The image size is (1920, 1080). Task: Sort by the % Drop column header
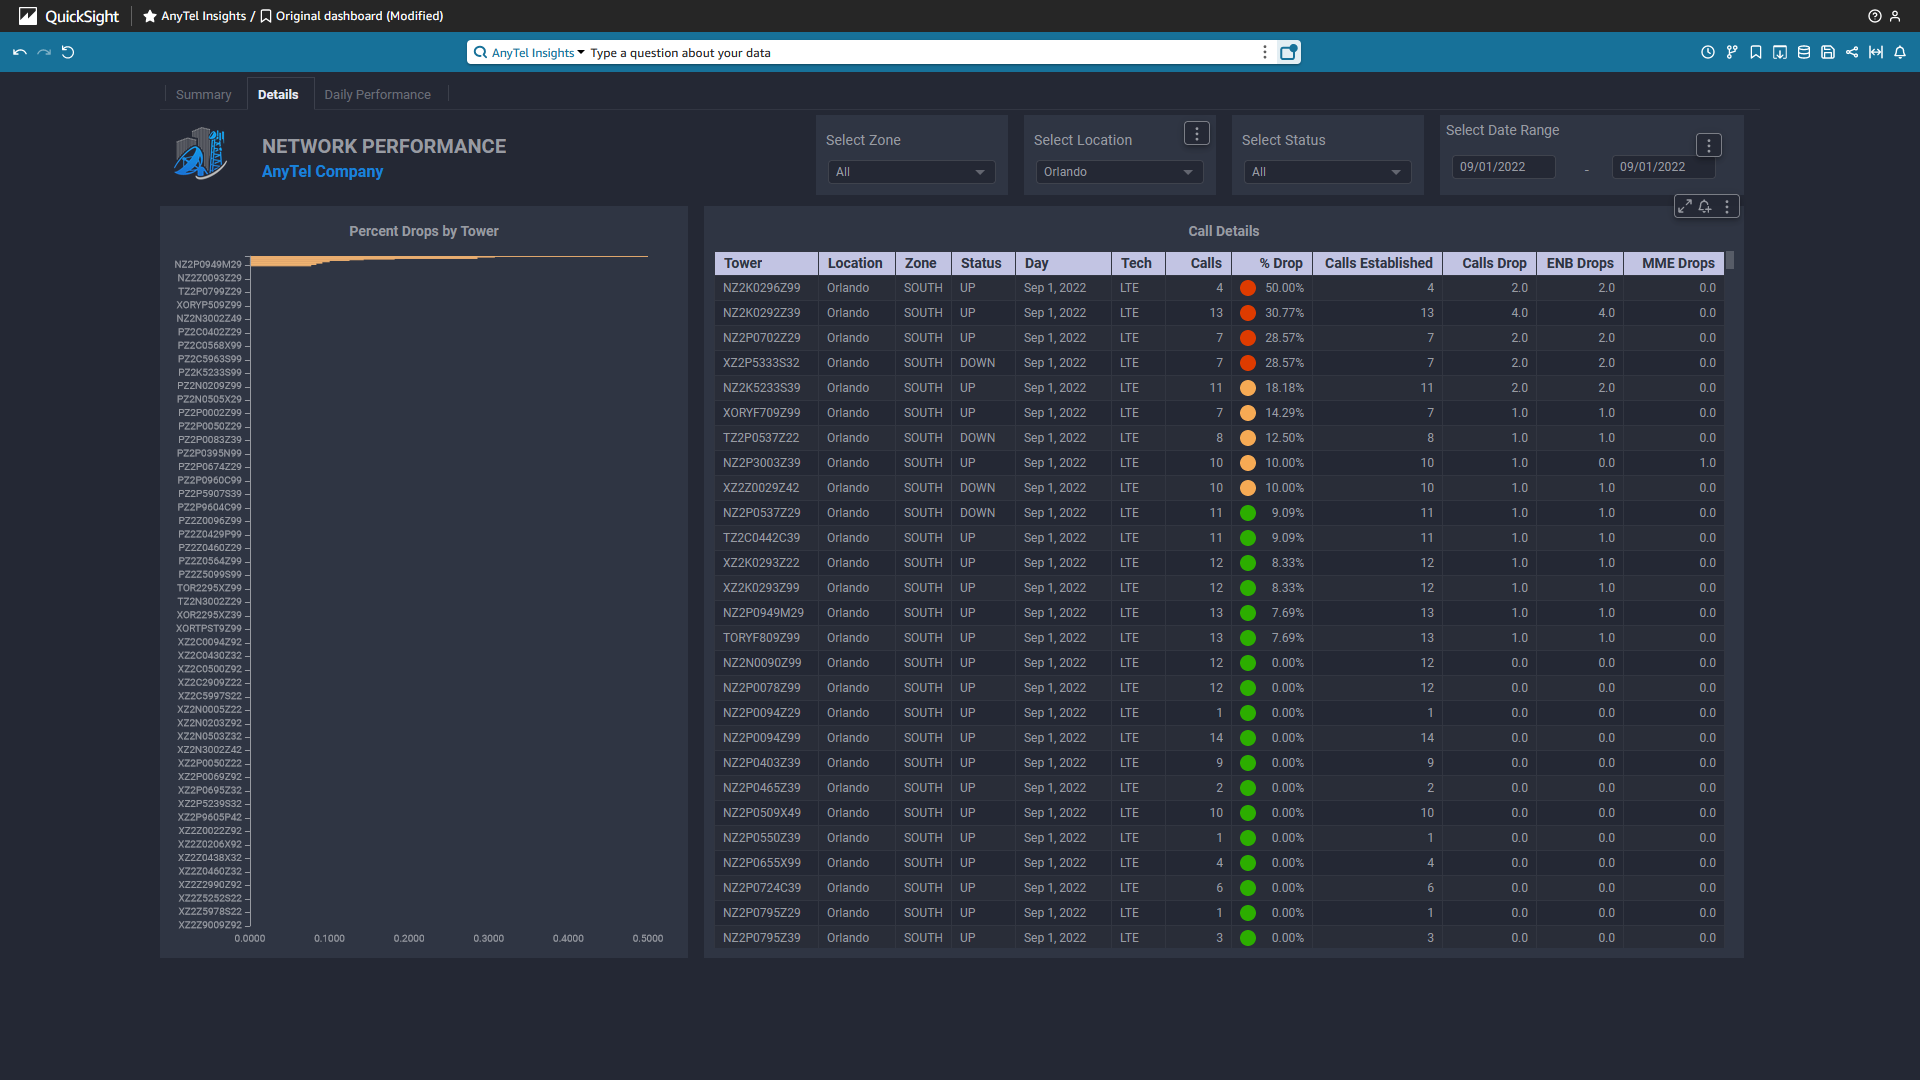point(1280,263)
